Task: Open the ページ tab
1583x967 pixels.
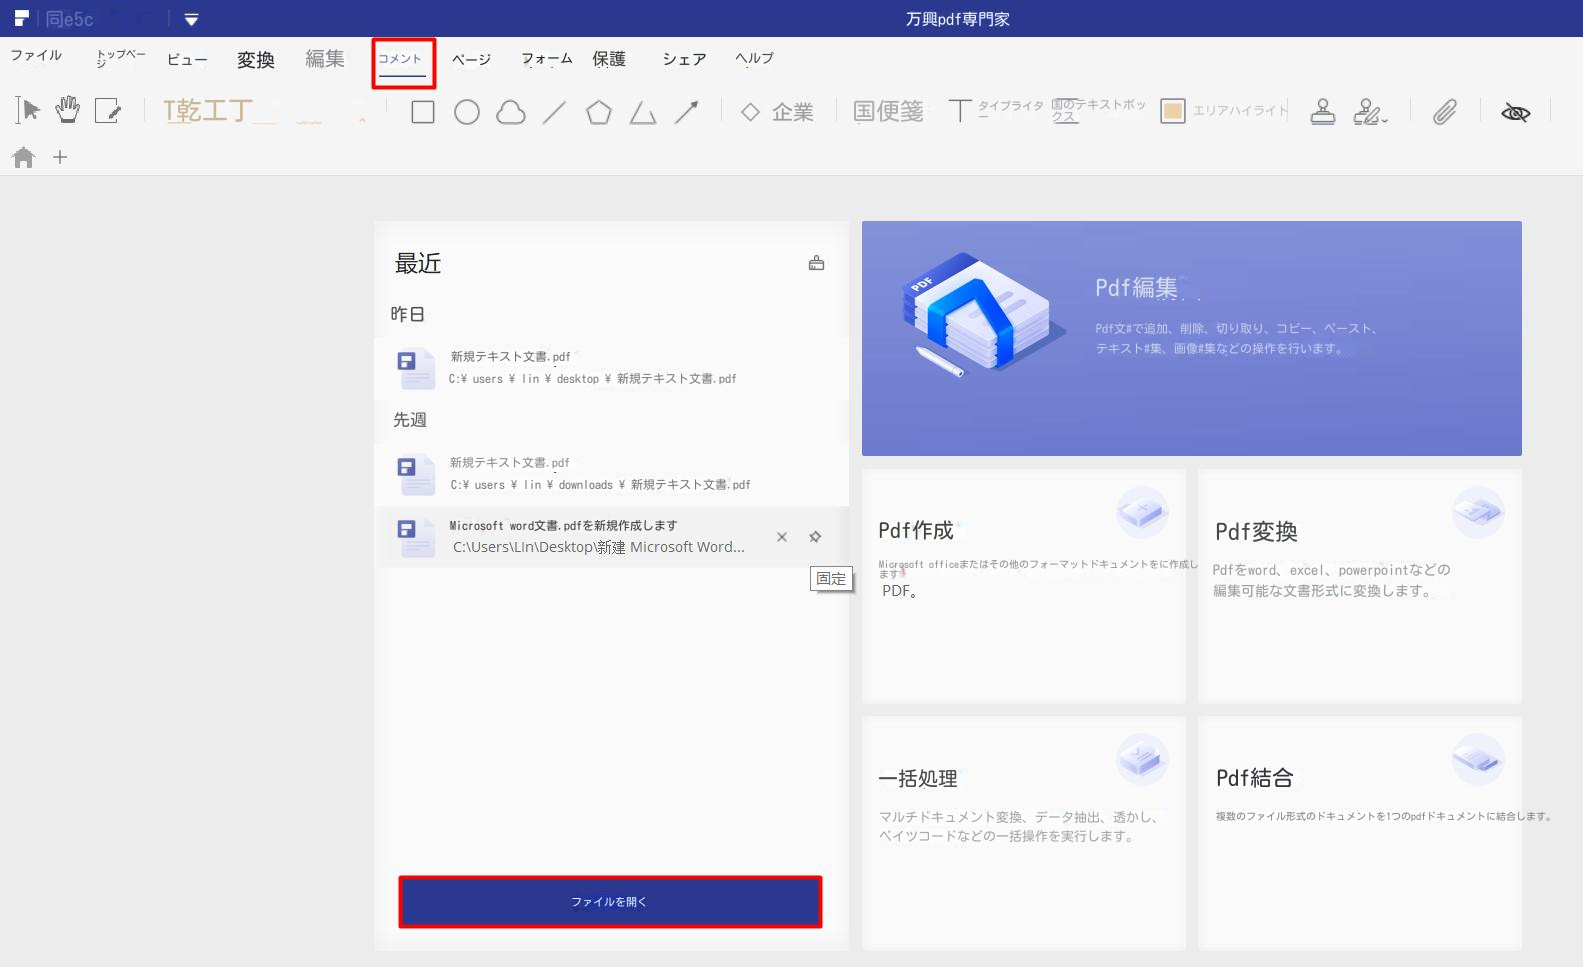Action: [x=471, y=60]
